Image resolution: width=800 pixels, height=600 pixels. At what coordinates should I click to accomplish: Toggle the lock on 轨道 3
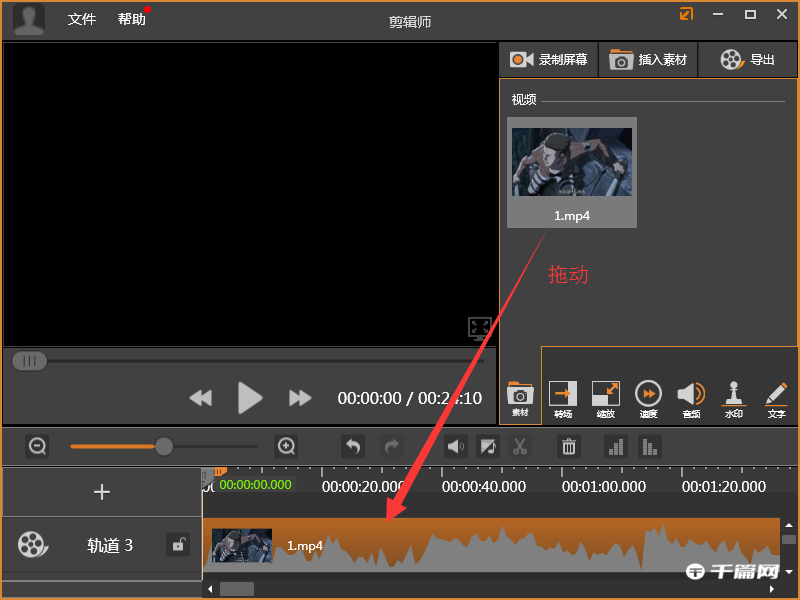[x=178, y=545]
